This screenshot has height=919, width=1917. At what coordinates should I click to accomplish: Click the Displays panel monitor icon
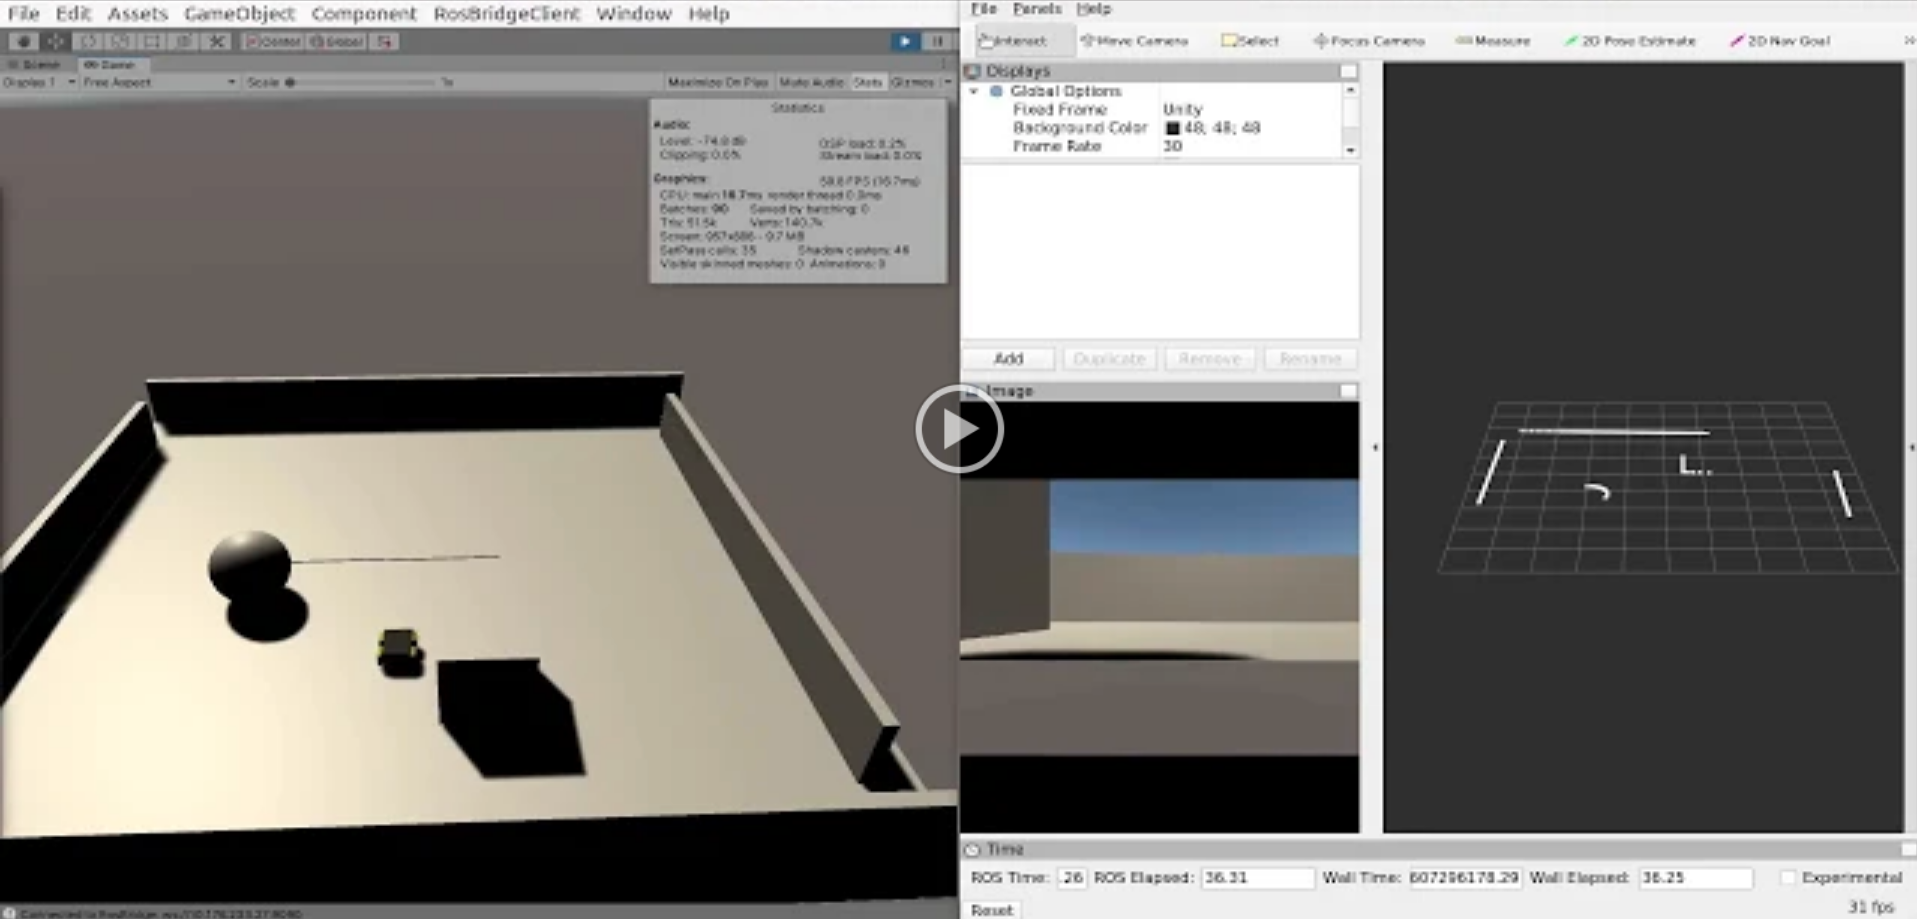[x=972, y=71]
